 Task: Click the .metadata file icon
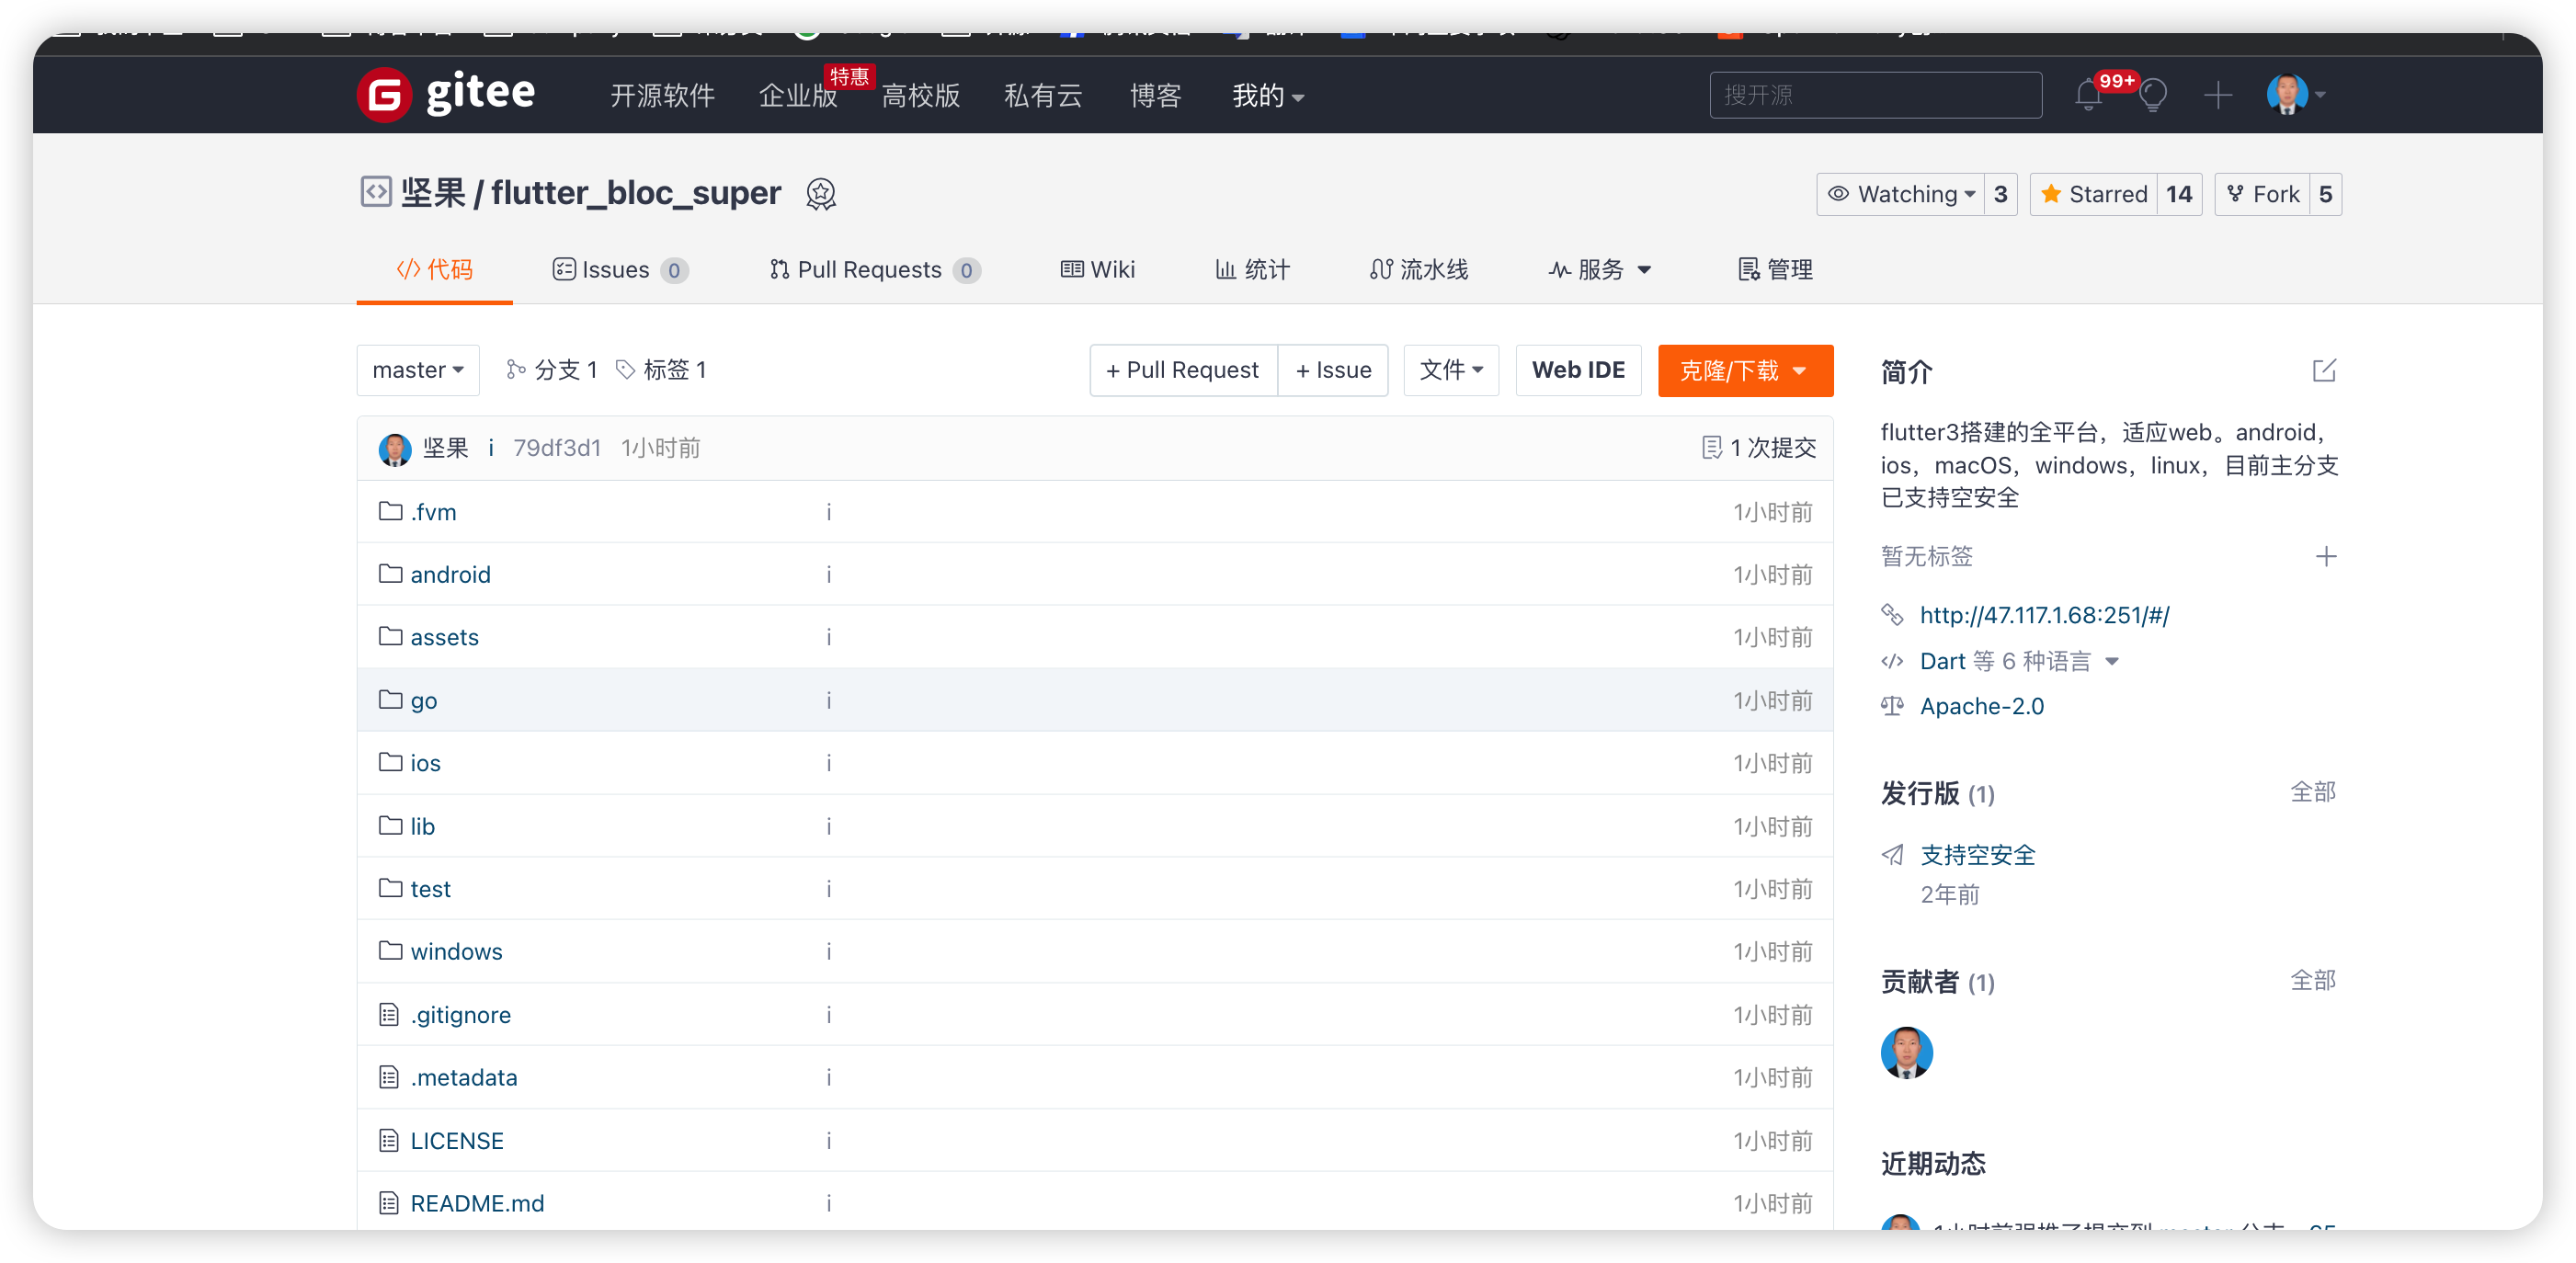(389, 1077)
